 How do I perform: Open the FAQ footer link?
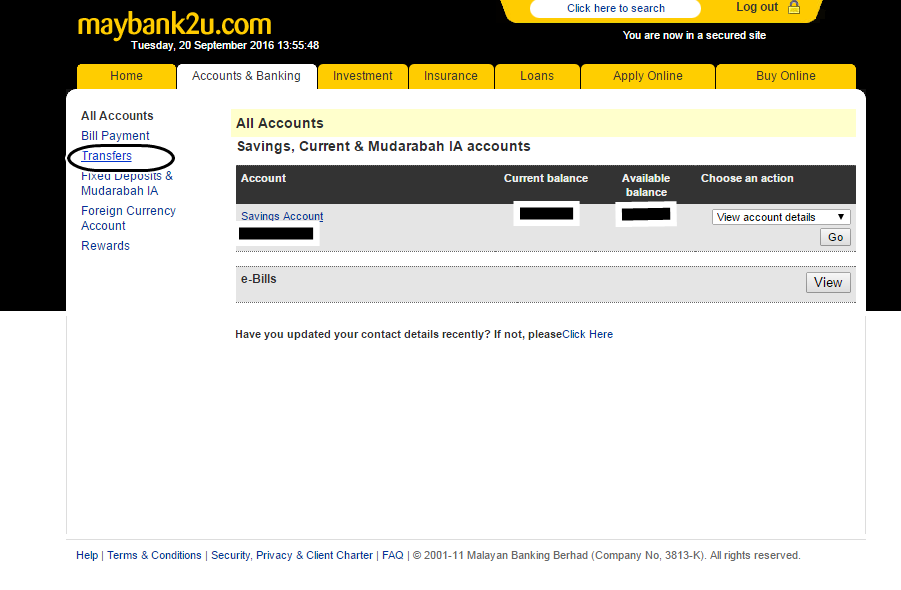tap(392, 556)
